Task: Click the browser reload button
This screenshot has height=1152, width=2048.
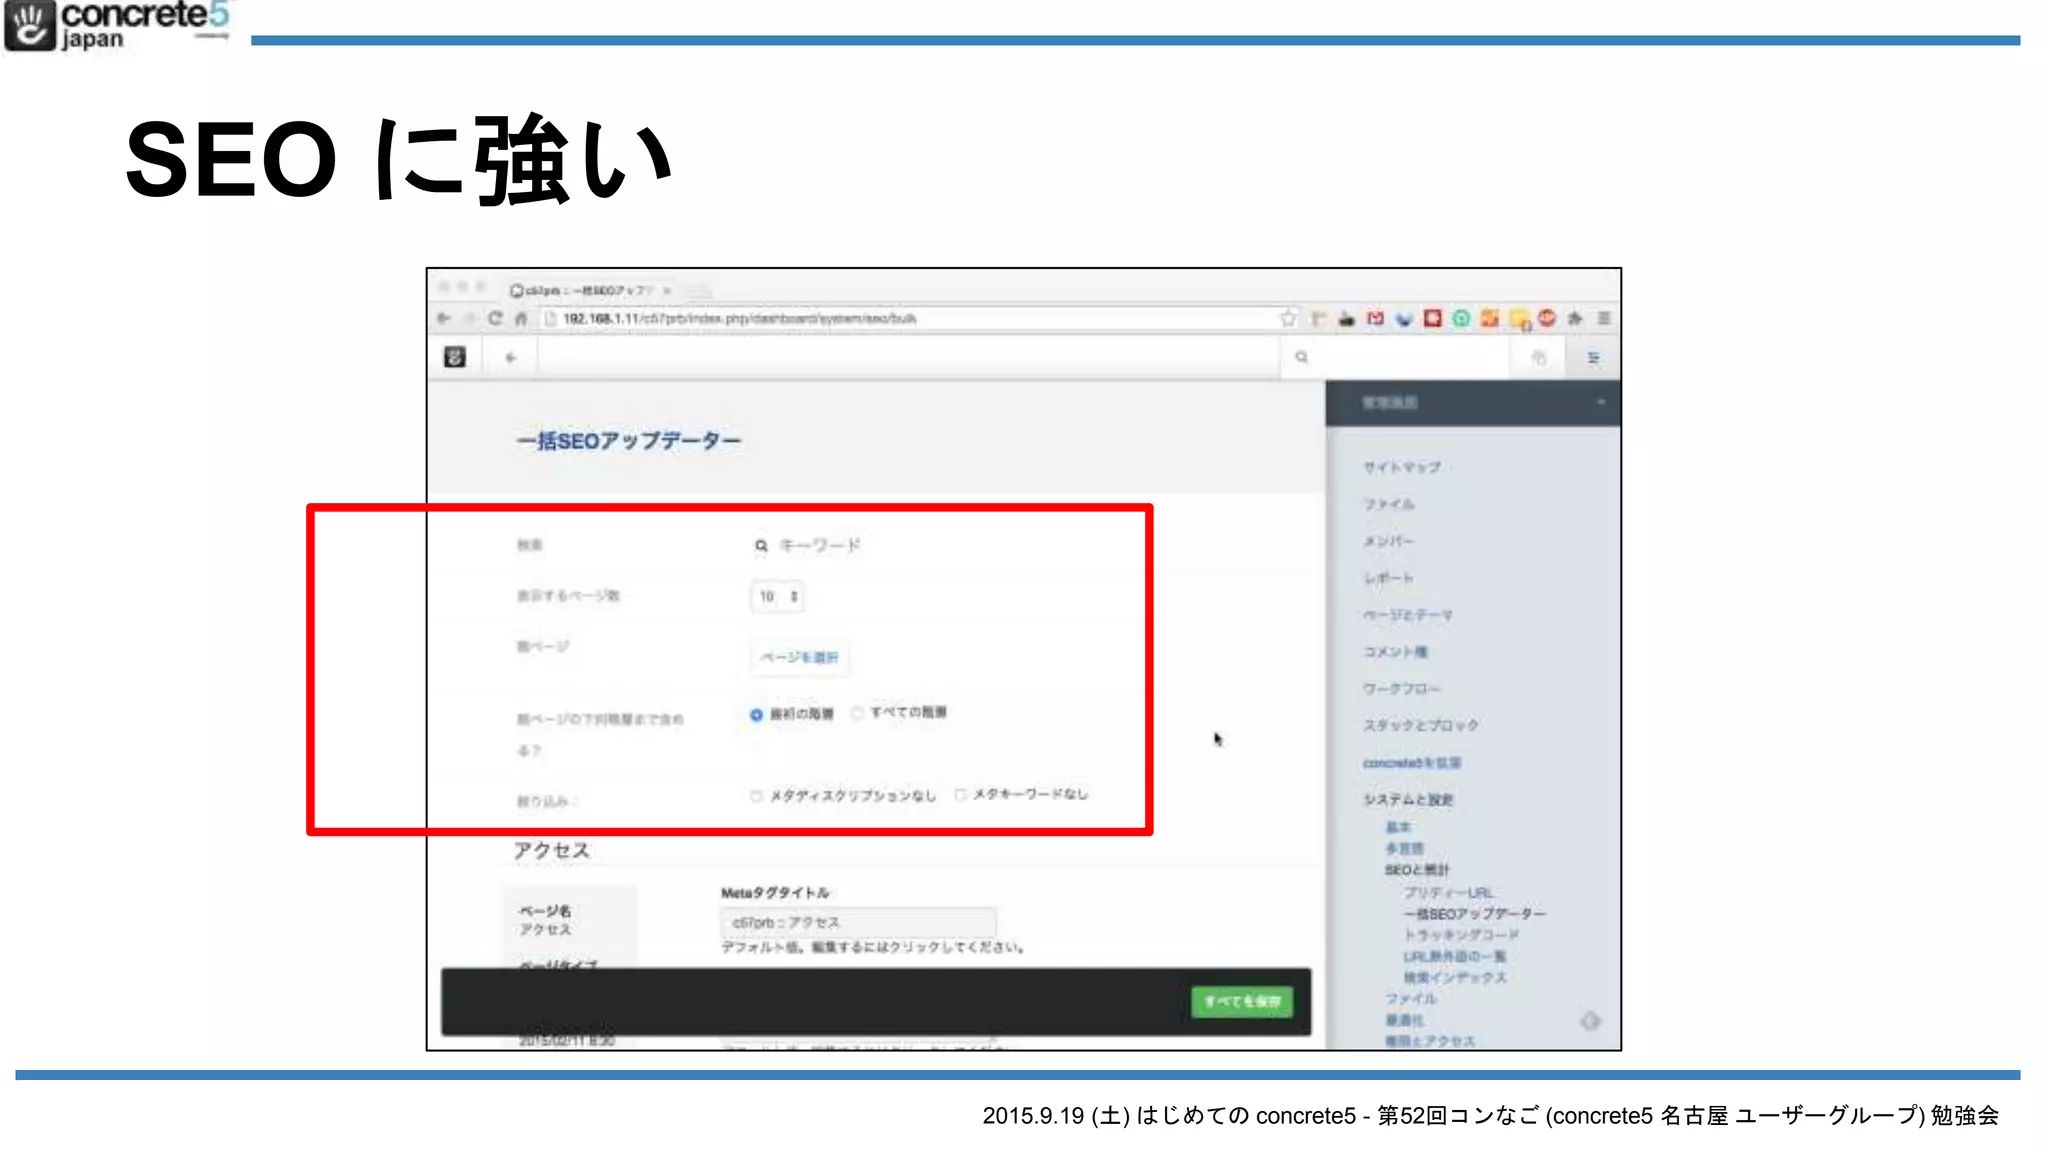Action: pyautogui.click(x=495, y=318)
